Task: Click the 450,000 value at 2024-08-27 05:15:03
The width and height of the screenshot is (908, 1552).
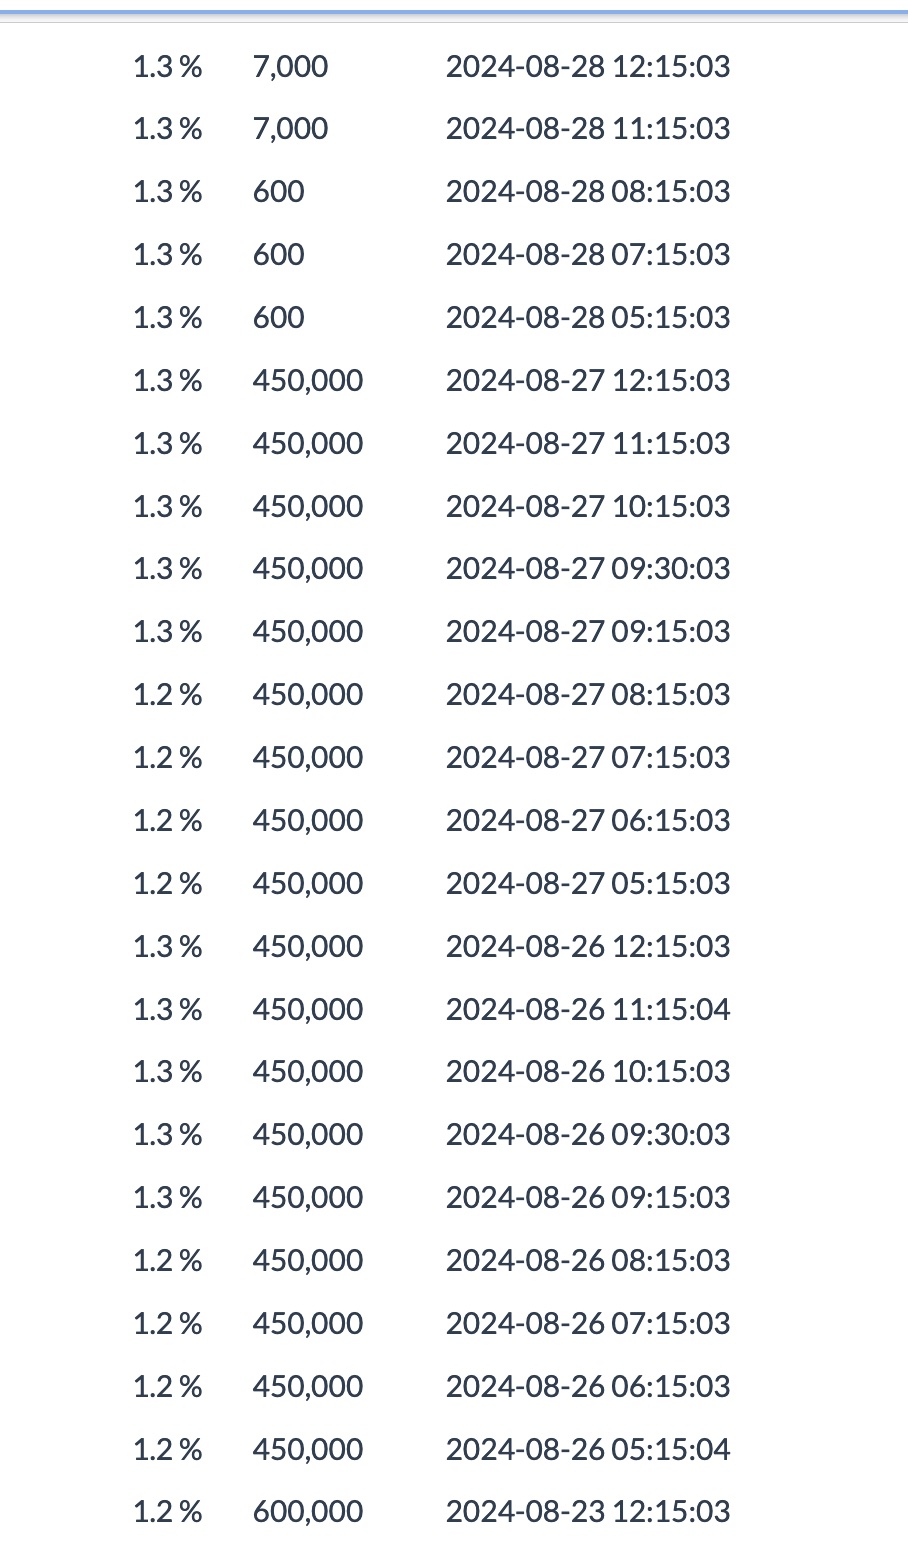Action: coord(308,884)
